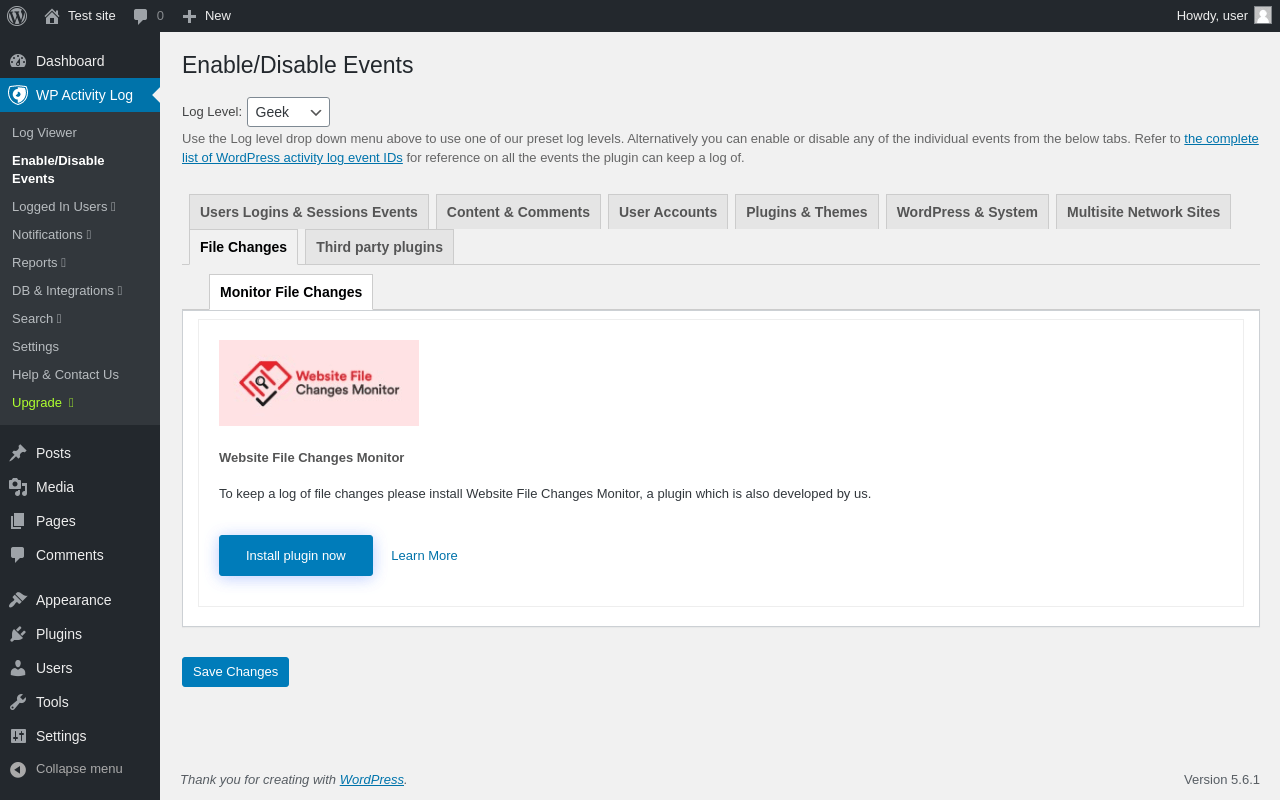Collapse the admin menu
The height and width of the screenshot is (800, 1280).
tap(66, 769)
